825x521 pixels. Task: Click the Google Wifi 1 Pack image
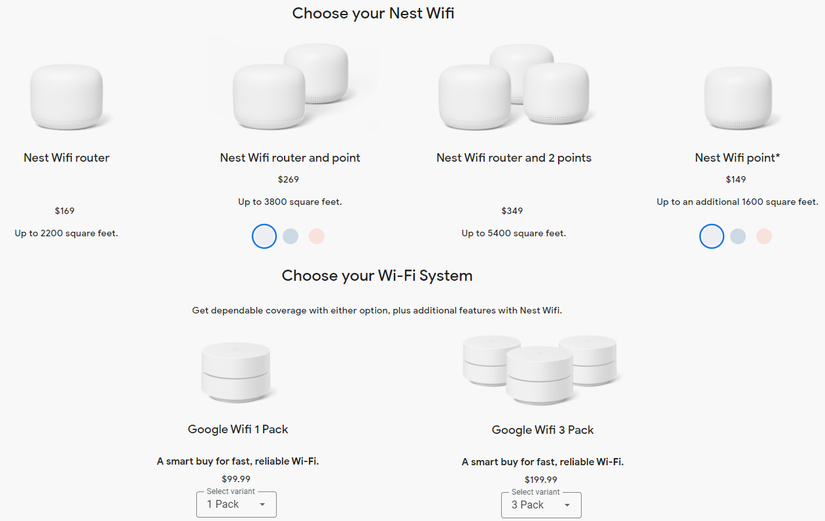pos(236,371)
